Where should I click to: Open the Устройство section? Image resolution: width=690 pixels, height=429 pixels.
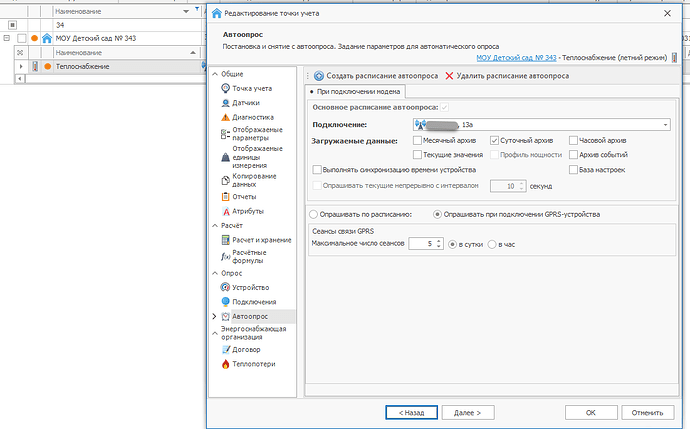[251, 287]
